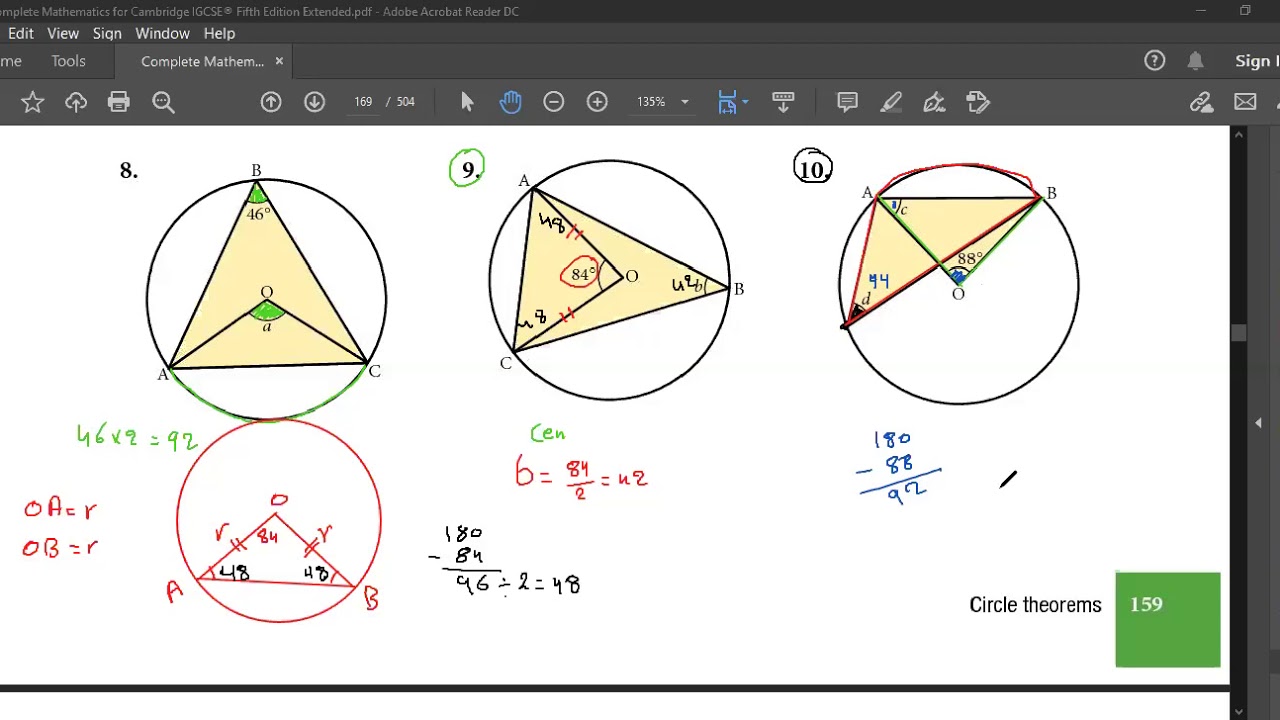Viewport: 1280px width, 720px height.
Task: Click the 46° angle label
Action: pos(258,213)
